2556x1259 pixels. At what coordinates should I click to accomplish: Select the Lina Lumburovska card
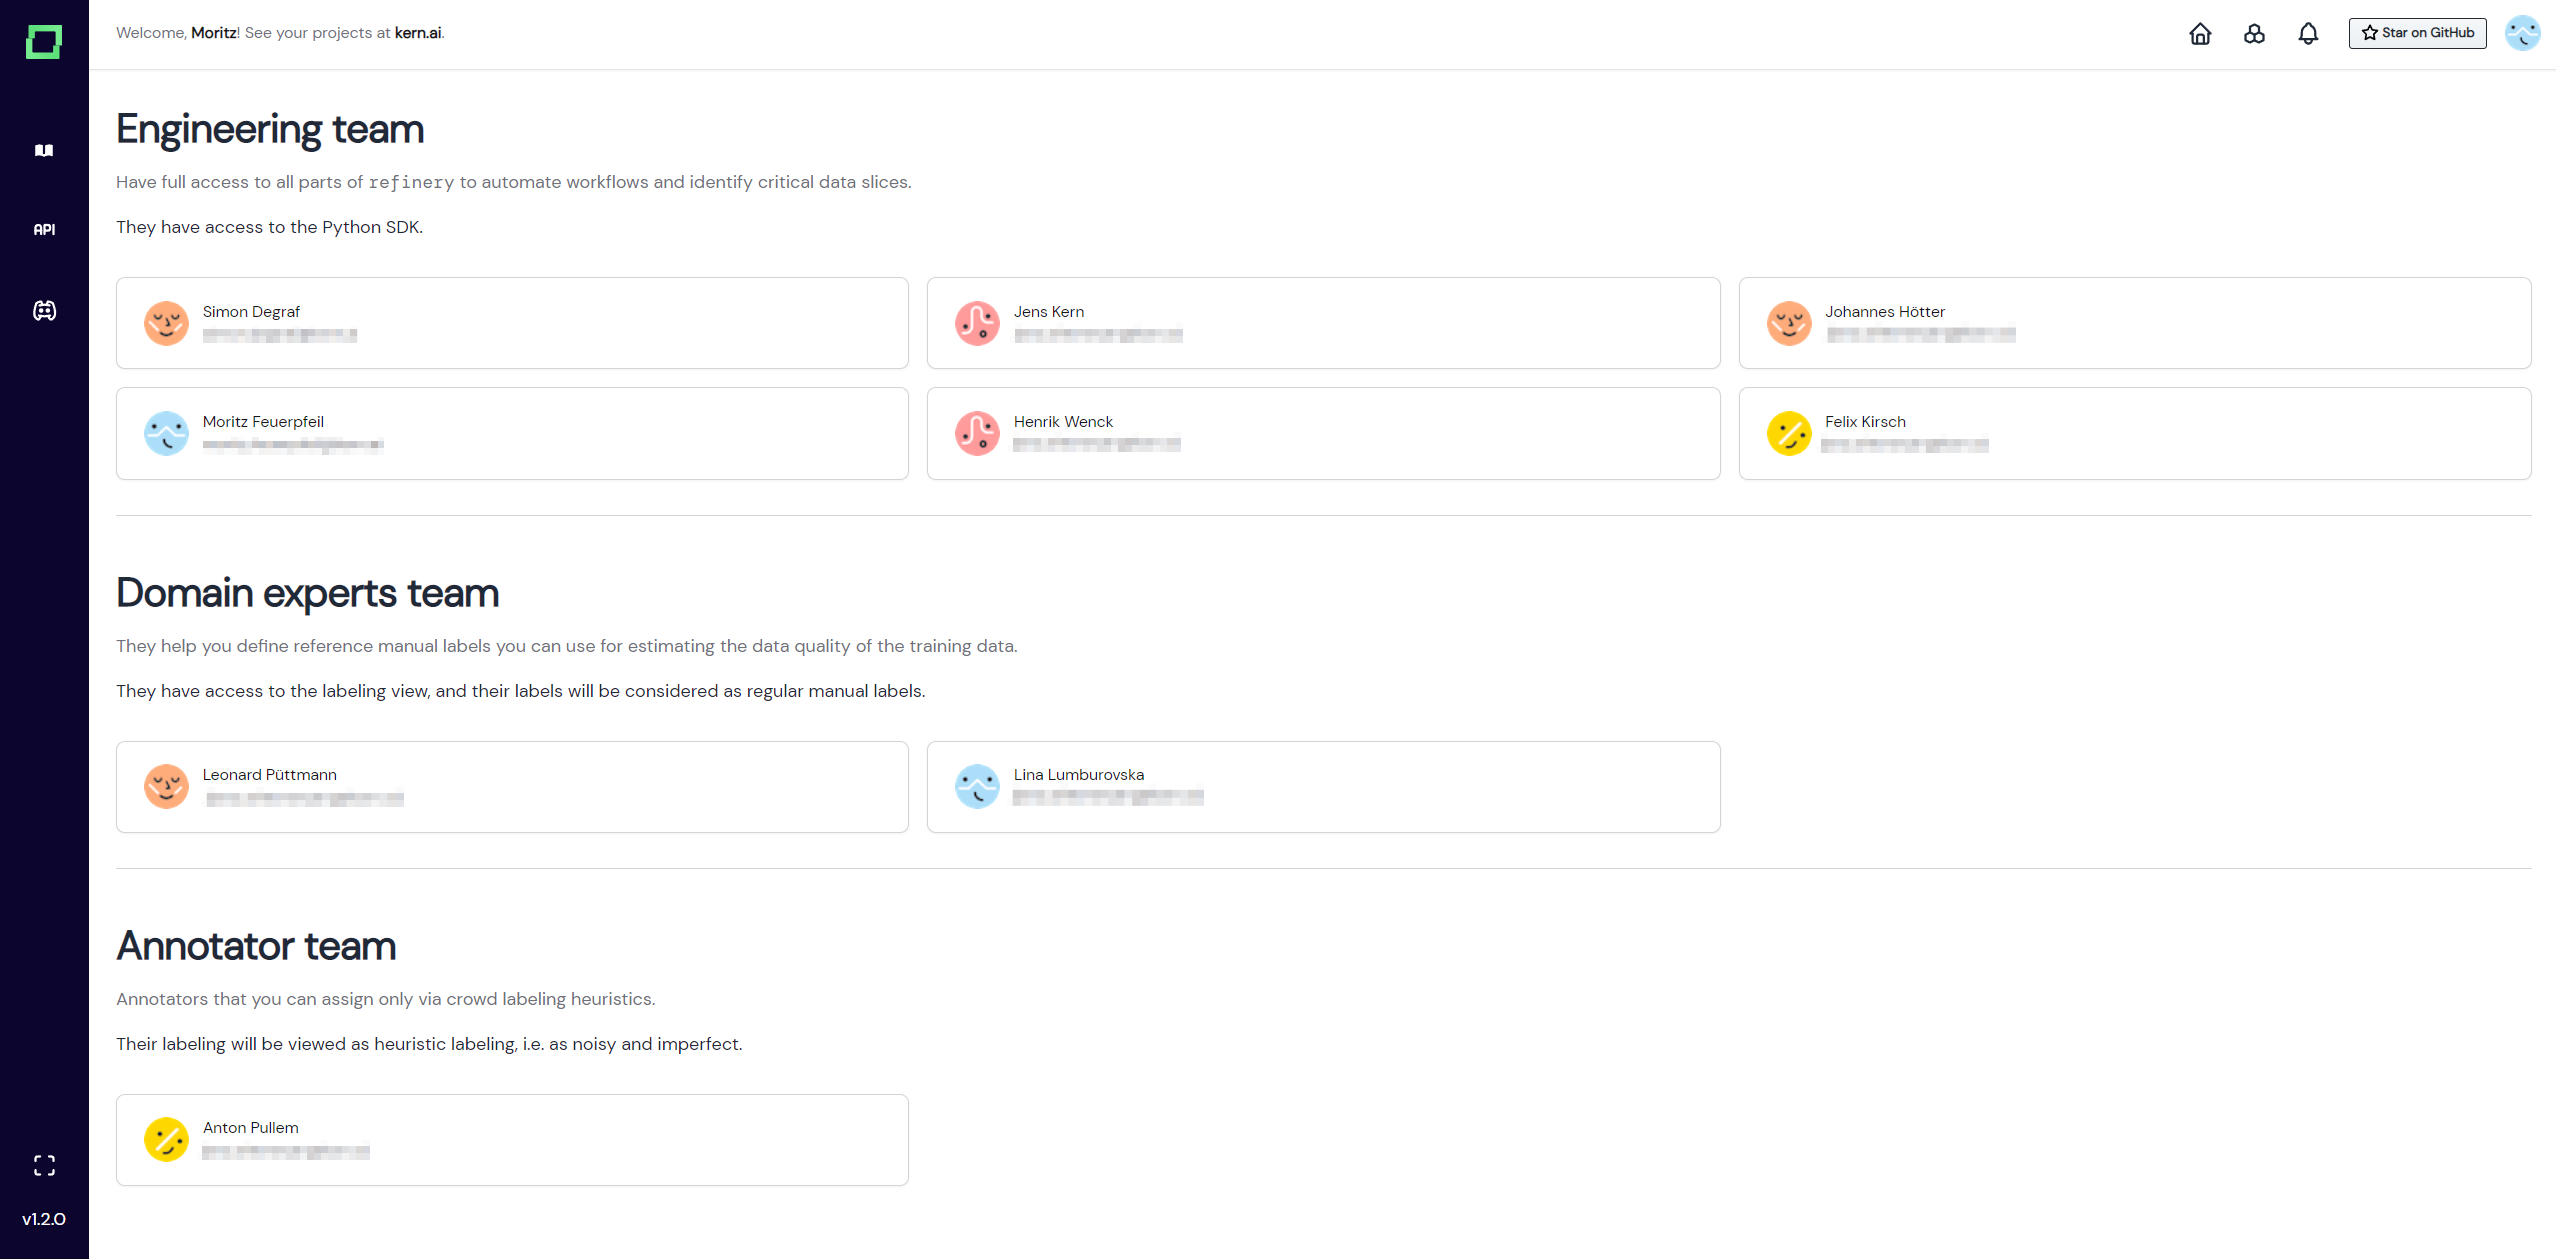(x=1323, y=787)
